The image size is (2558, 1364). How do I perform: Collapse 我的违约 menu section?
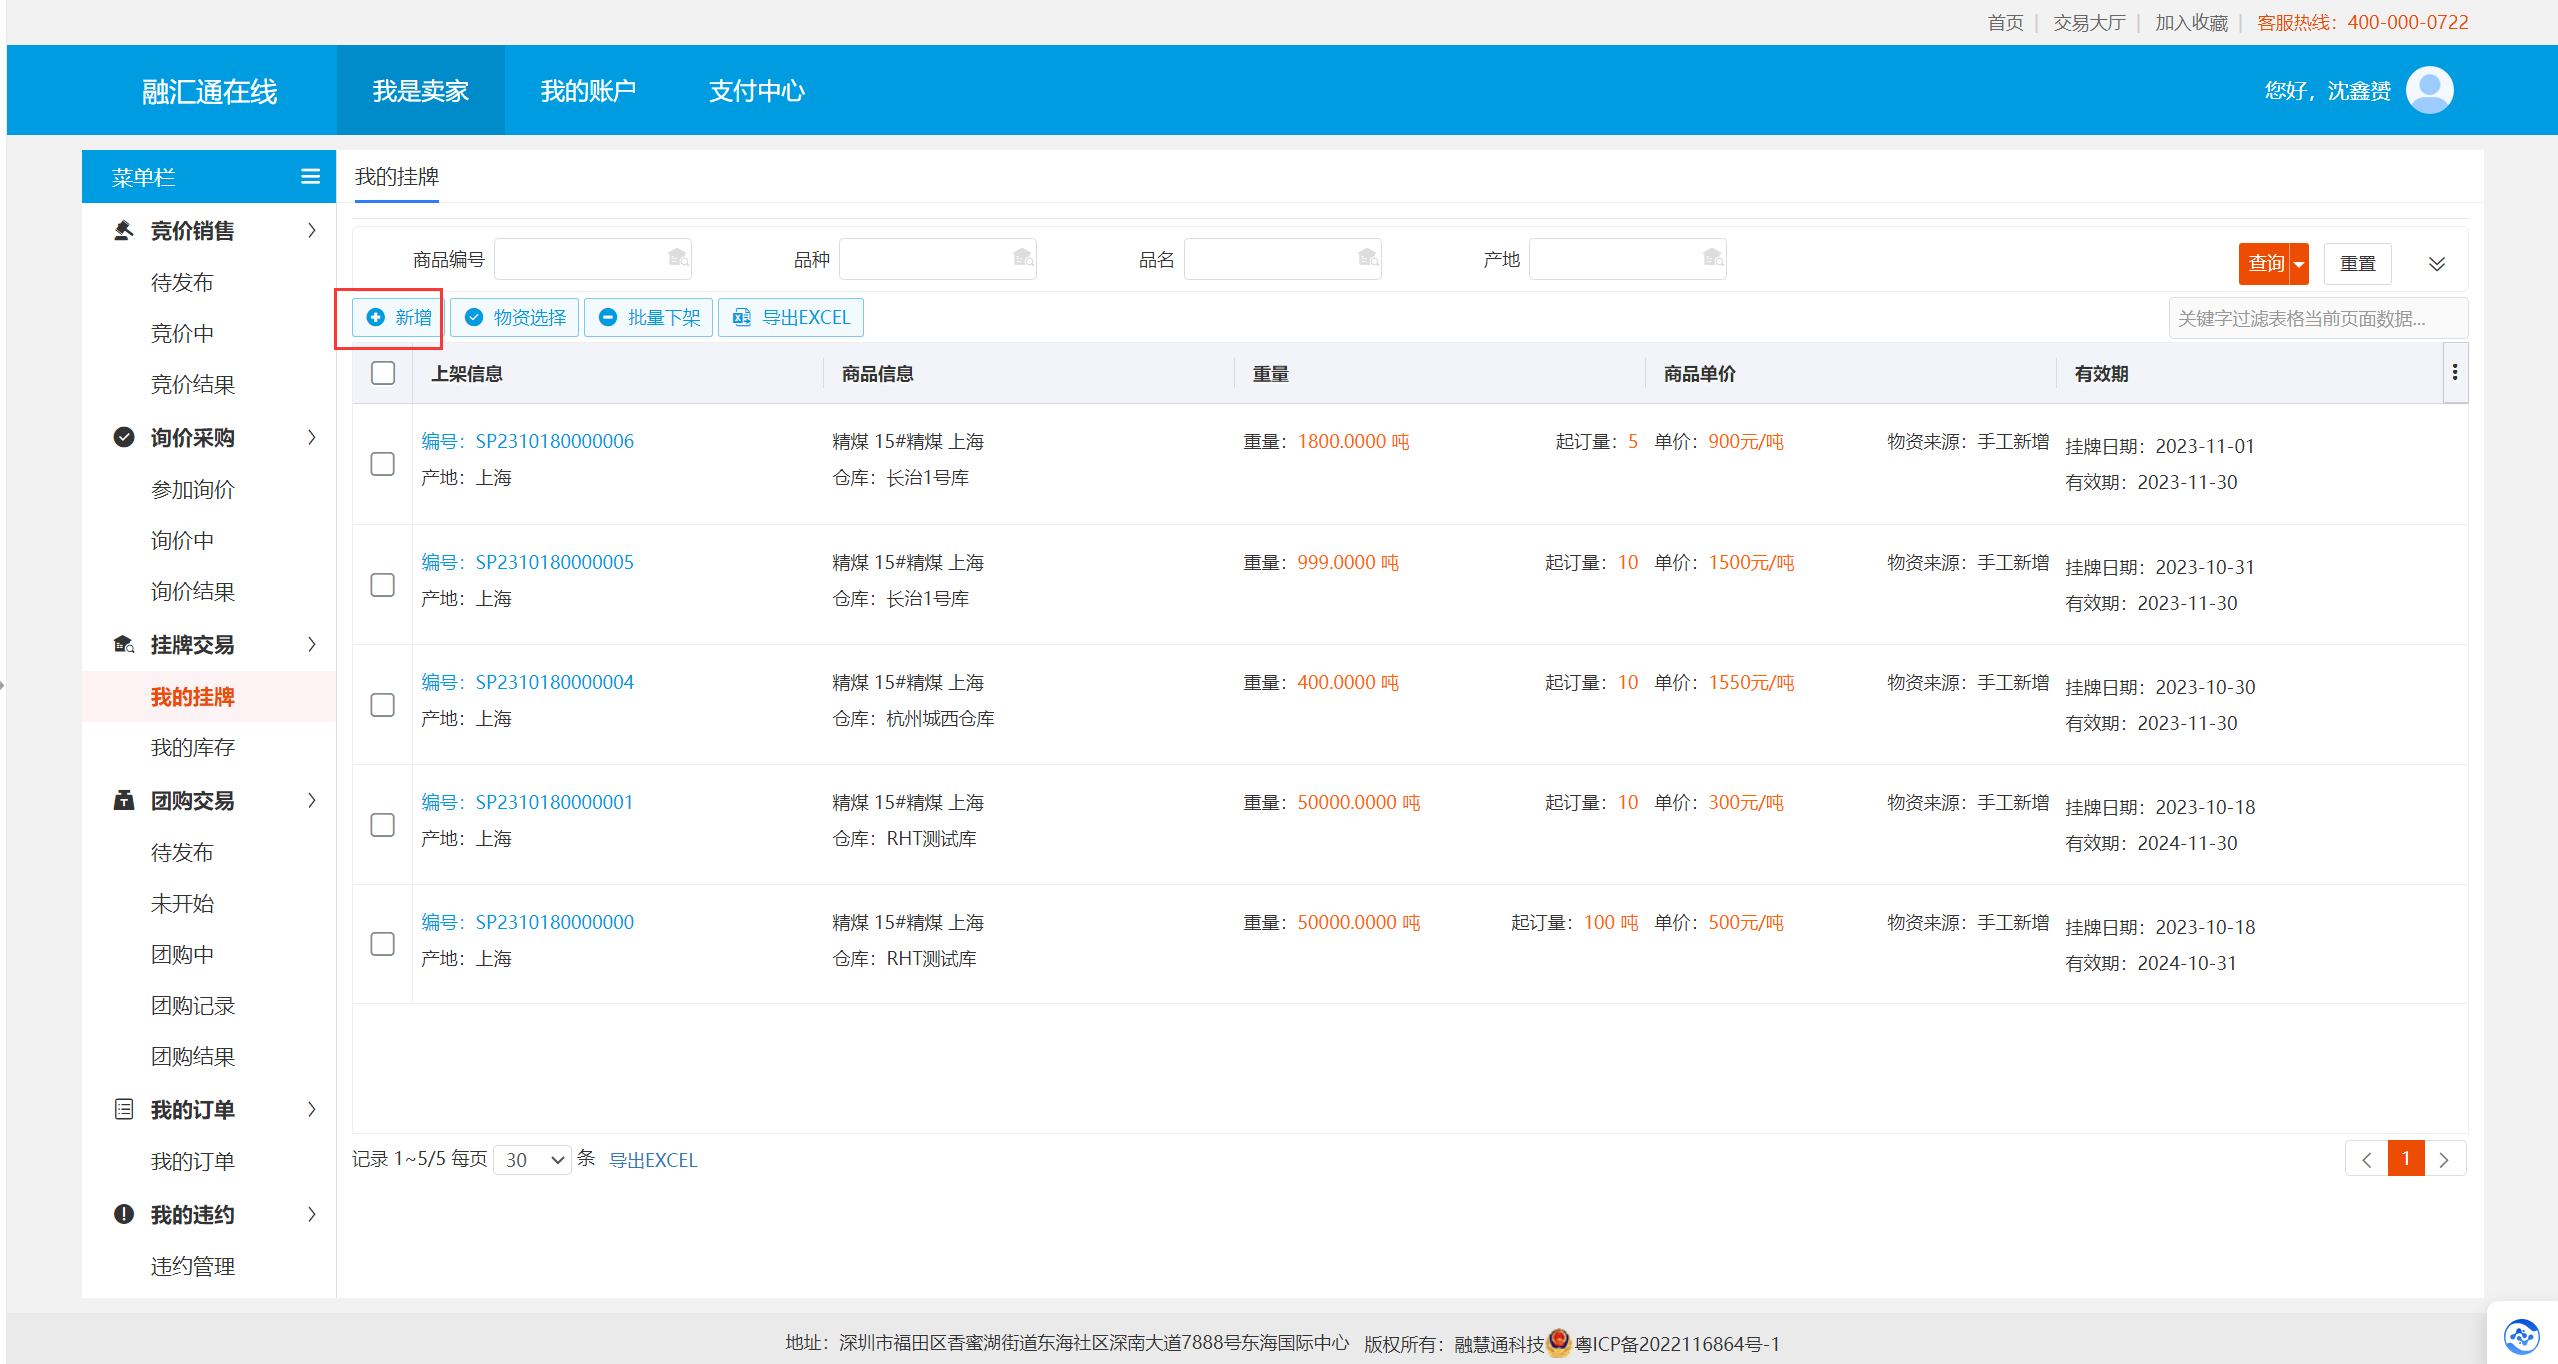[x=312, y=1214]
